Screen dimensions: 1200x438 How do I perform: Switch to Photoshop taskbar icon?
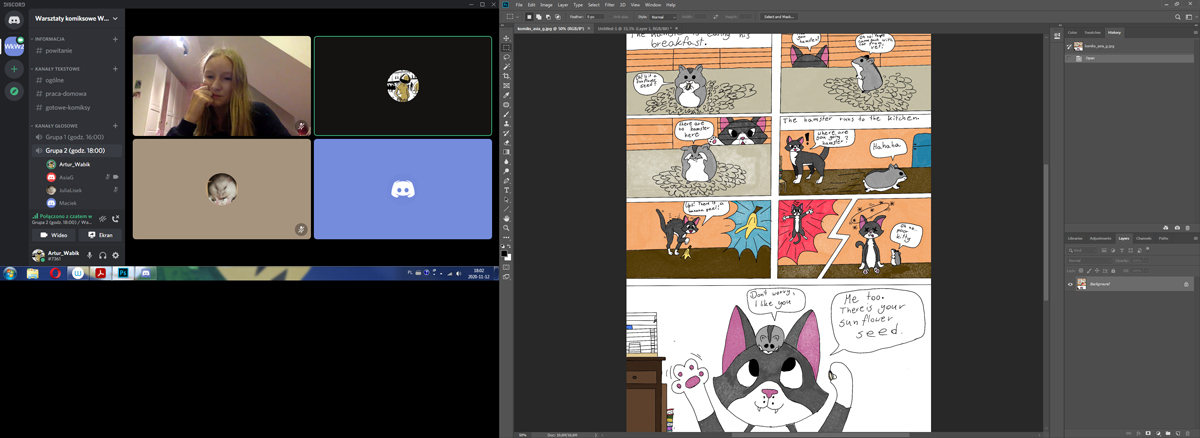click(x=122, y=272)
